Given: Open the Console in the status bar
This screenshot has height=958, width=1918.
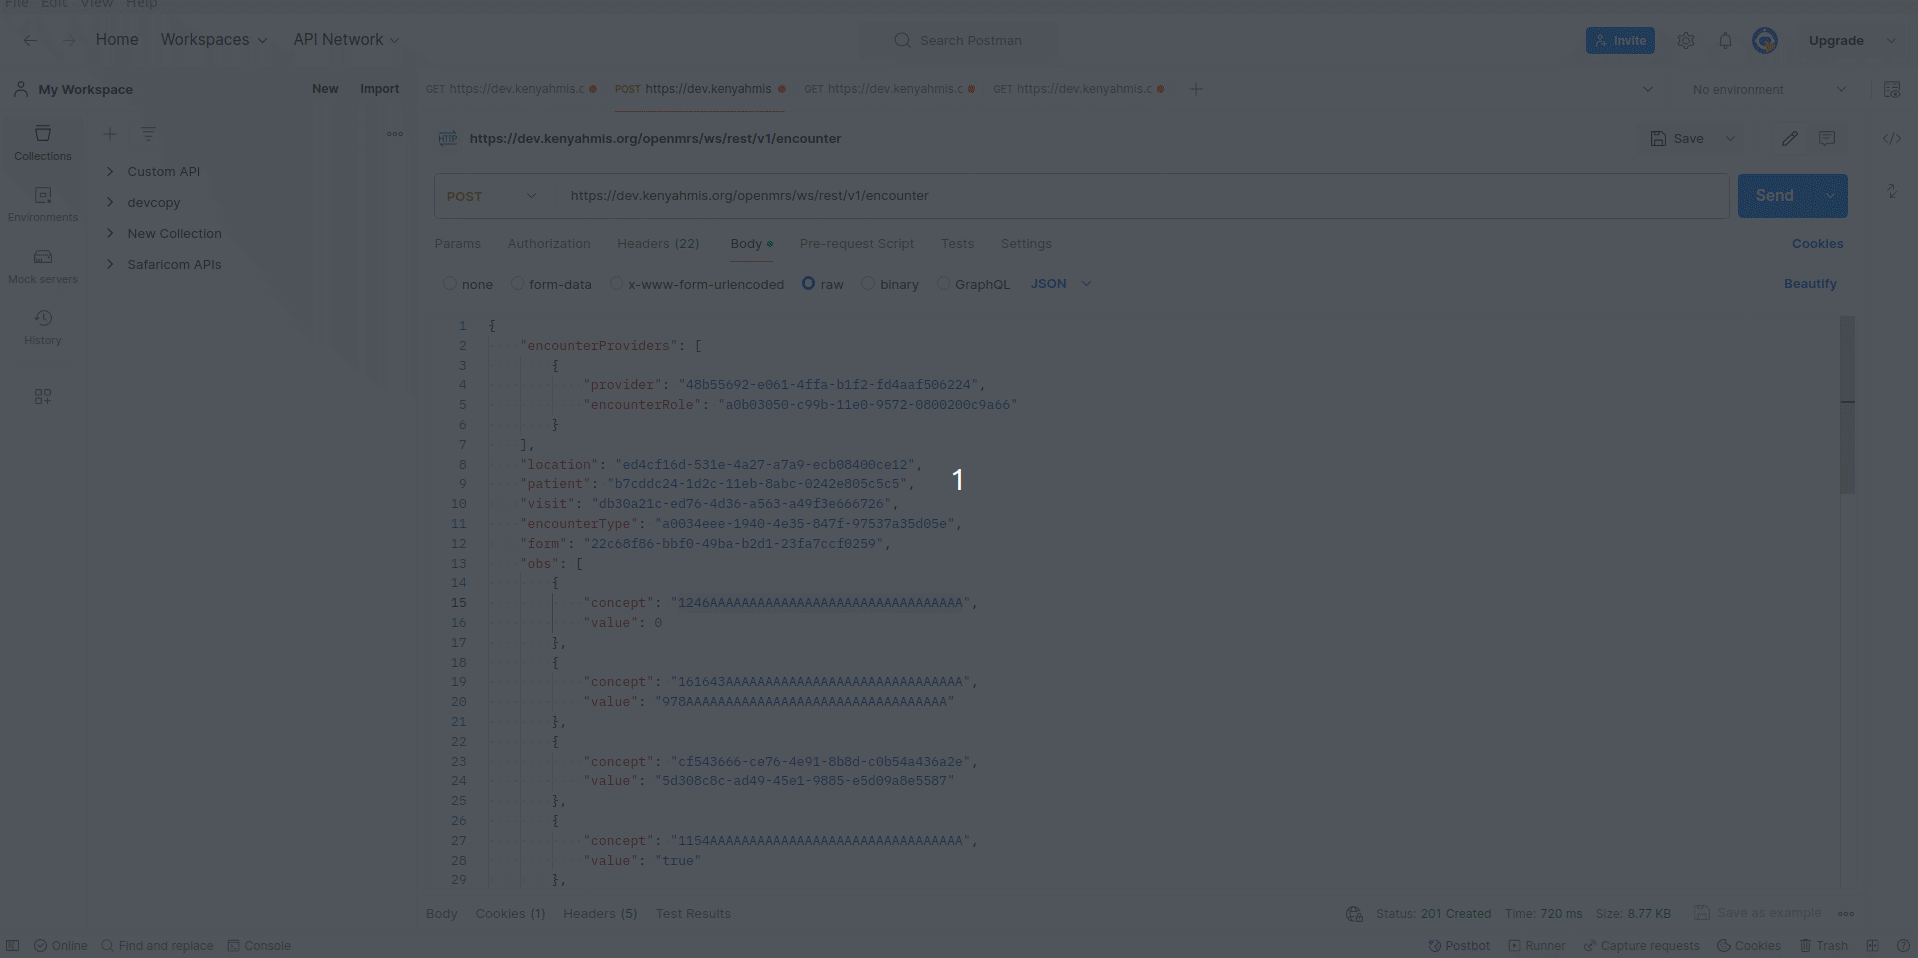Looking at the screenshot, I should [259, 946].
